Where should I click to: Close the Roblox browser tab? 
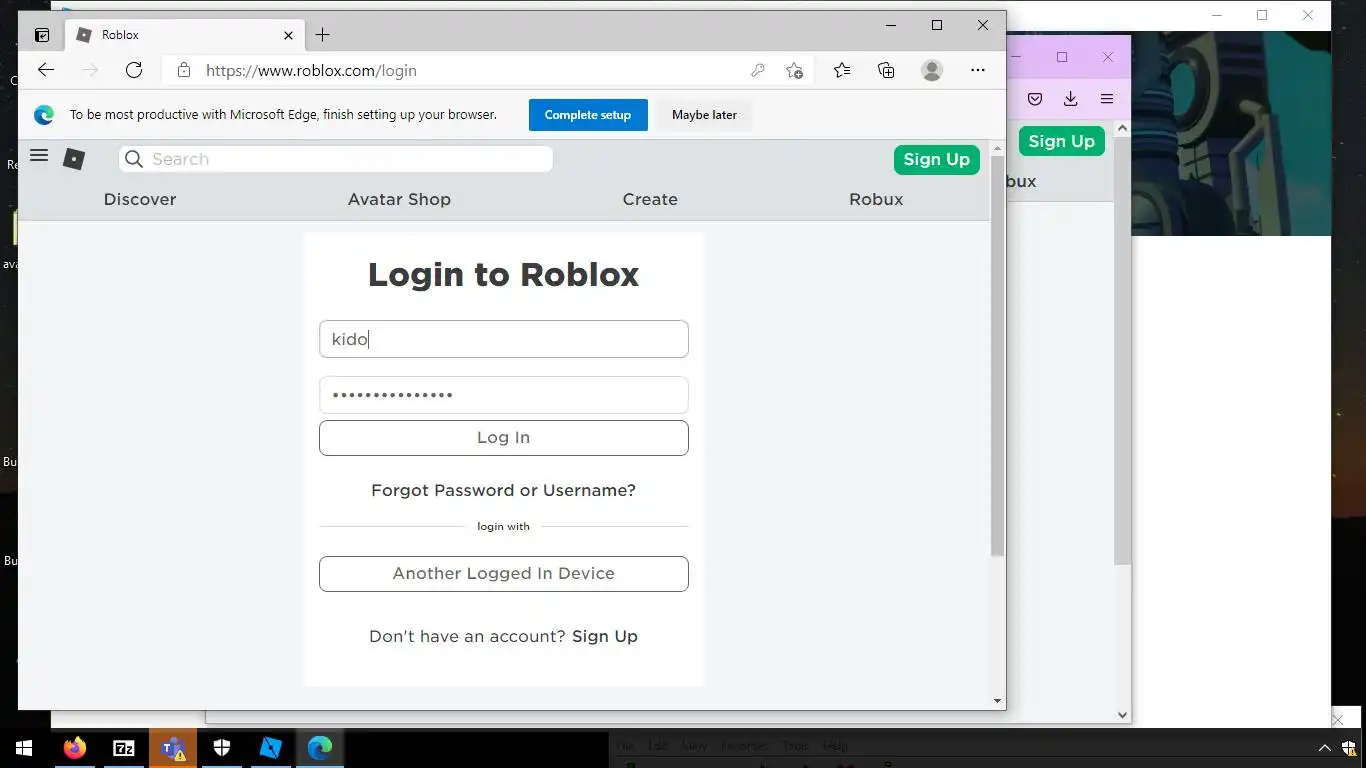[288, 35]
